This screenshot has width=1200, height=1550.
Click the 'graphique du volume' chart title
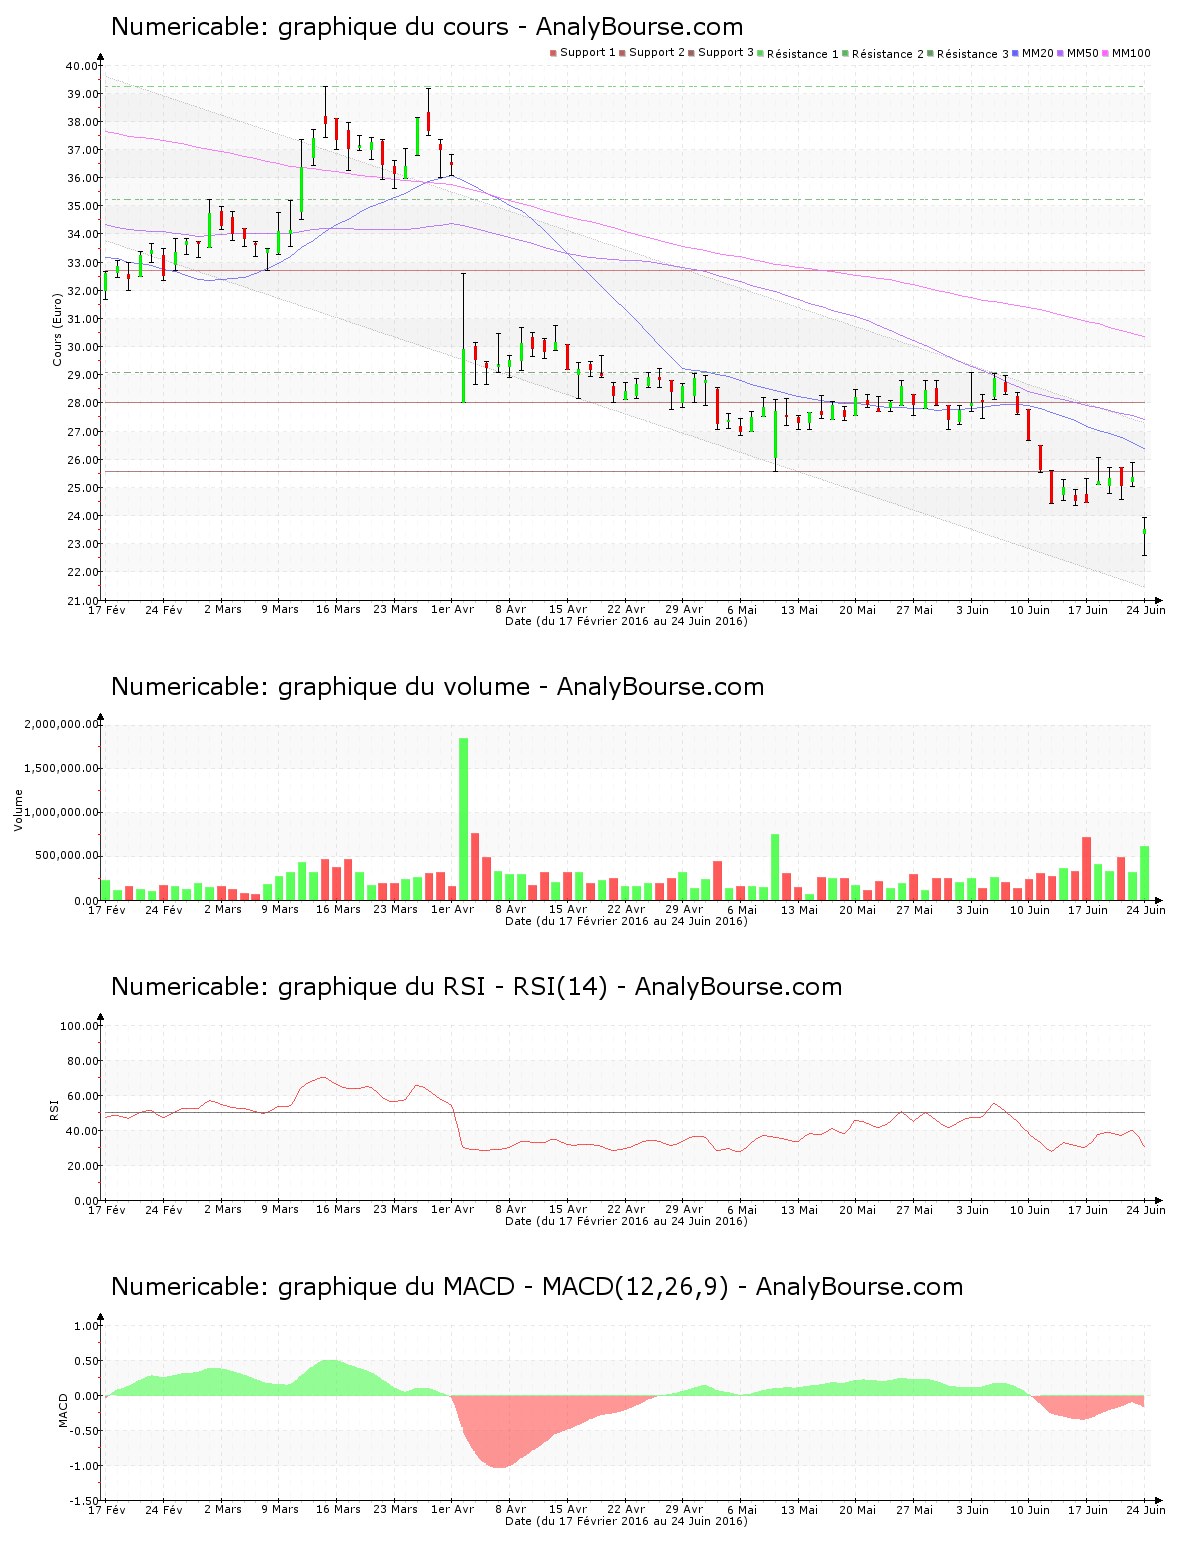tap(438, 687)
